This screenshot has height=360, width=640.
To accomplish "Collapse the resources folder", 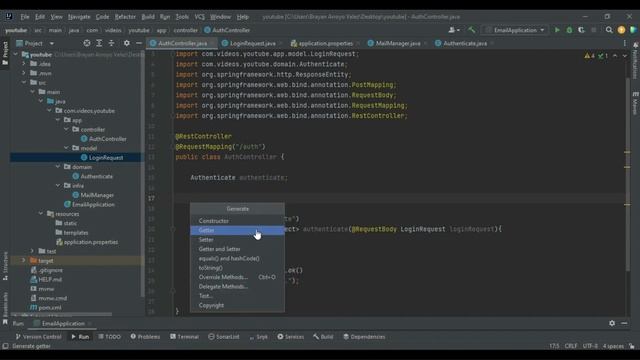I will pos(41,213).
